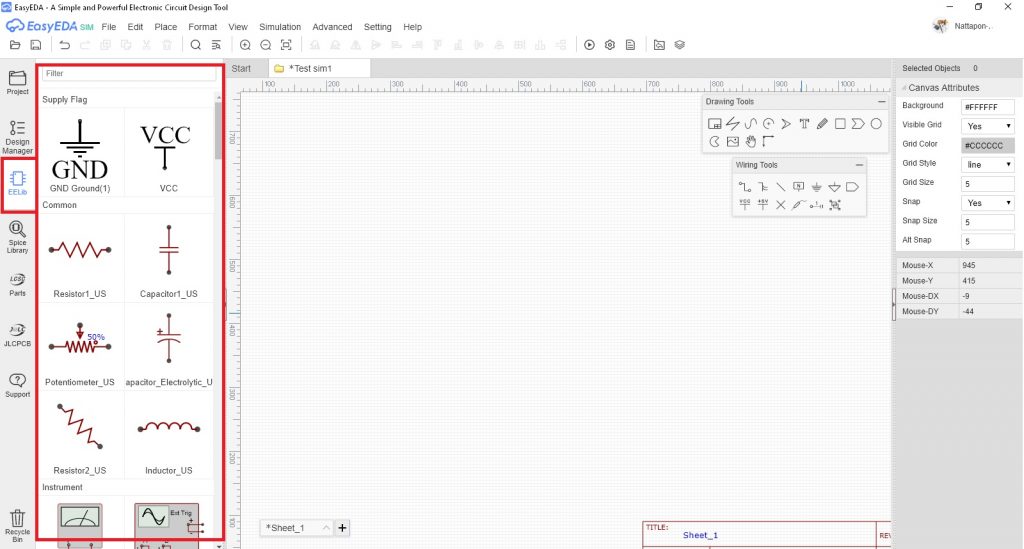Click the Grid Color #CCCCCC swatch
This screenshot has height=549, width=1024.
(x=988, y=145)
